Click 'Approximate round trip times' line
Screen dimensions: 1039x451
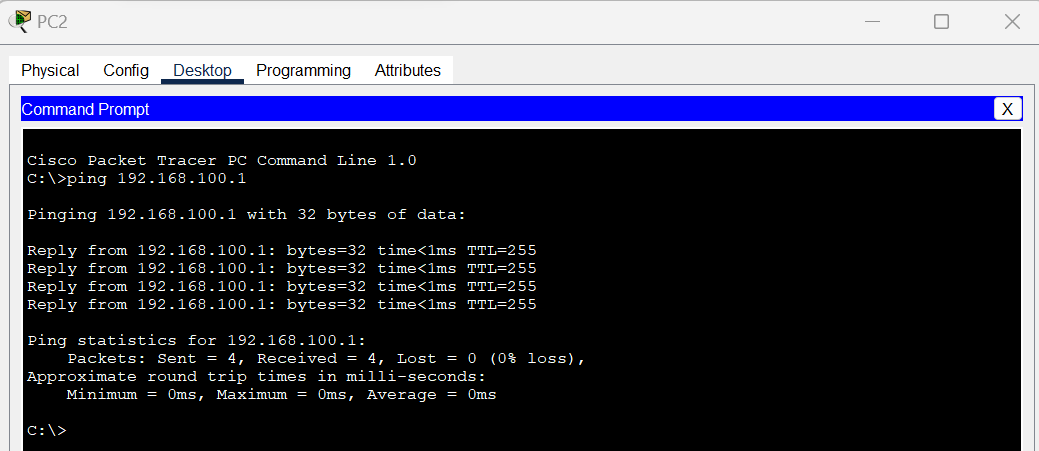coord(256,377)
